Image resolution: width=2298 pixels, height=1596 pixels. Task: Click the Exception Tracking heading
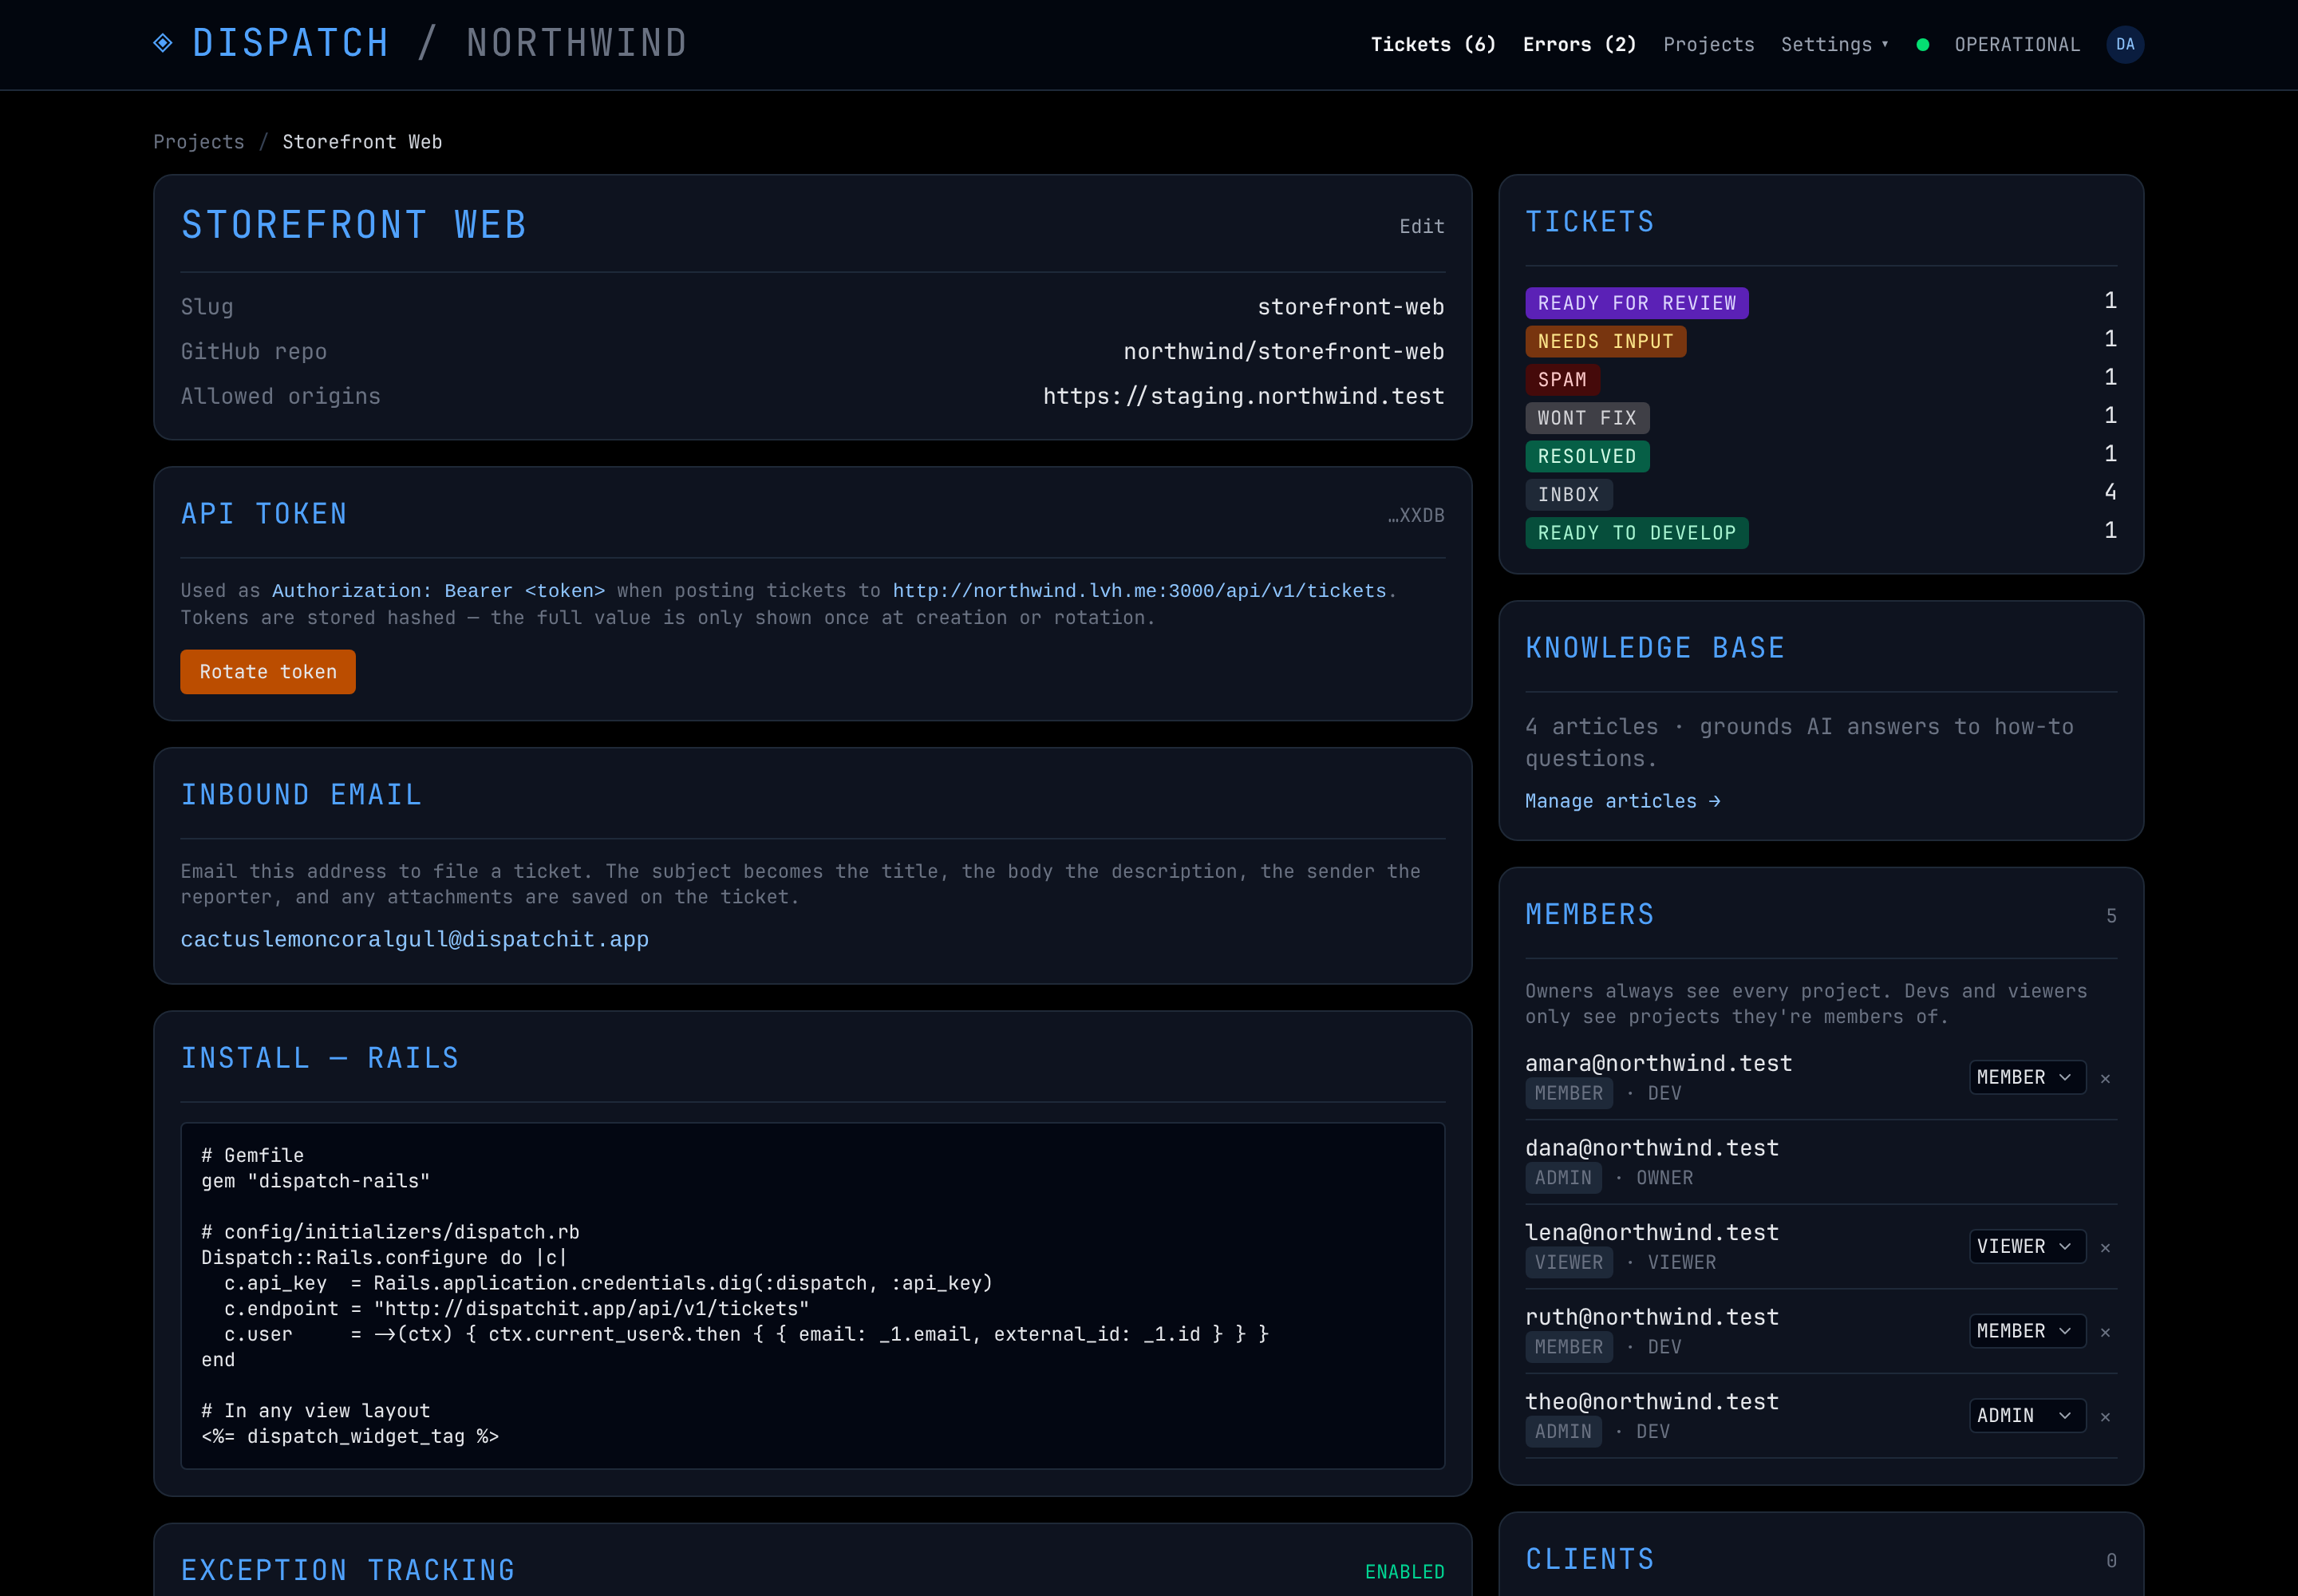point(348,1570)
